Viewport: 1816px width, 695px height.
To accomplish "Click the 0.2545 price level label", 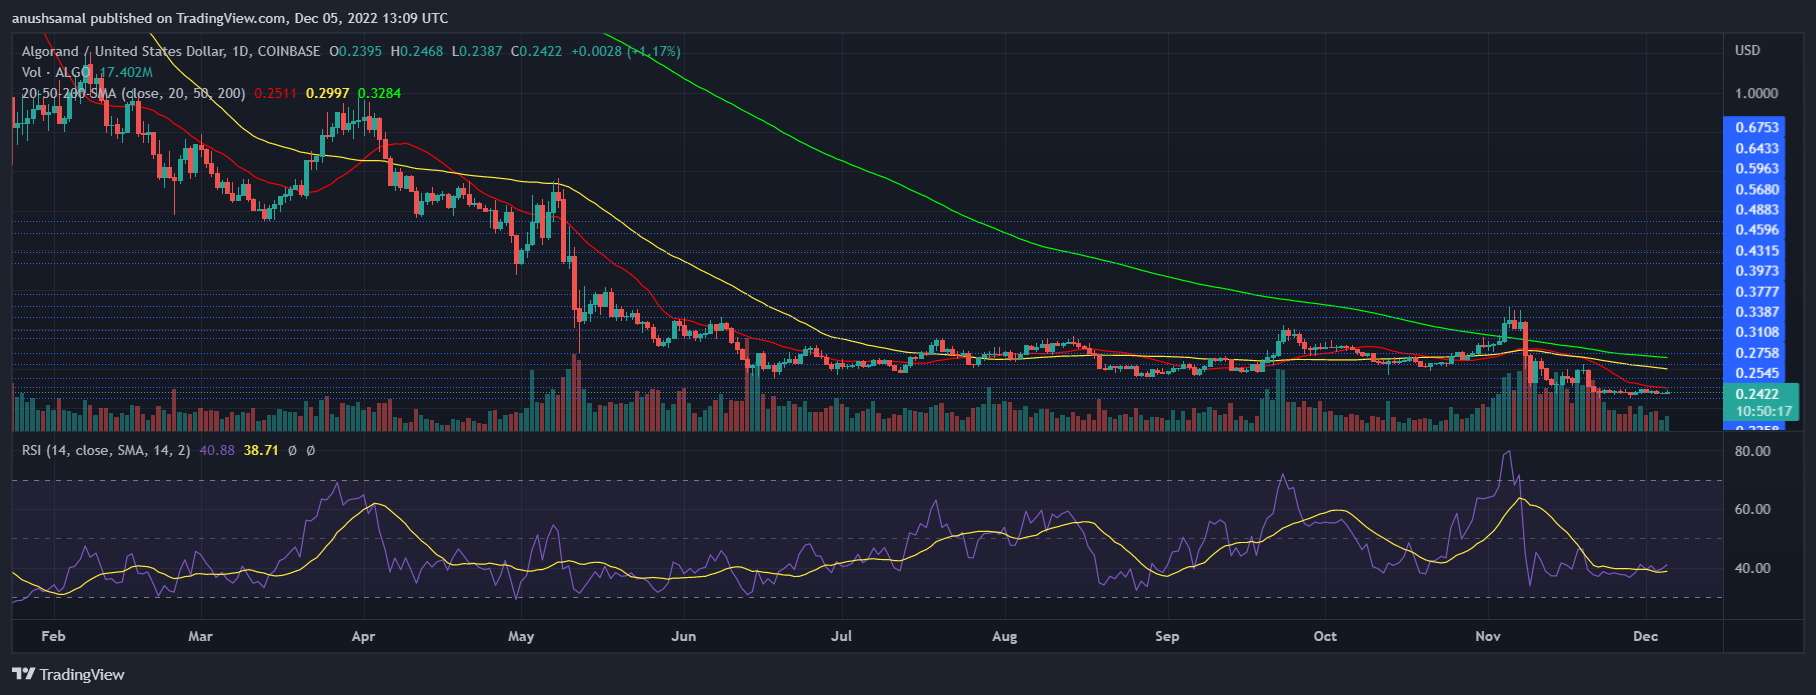I will point(1757,372).
